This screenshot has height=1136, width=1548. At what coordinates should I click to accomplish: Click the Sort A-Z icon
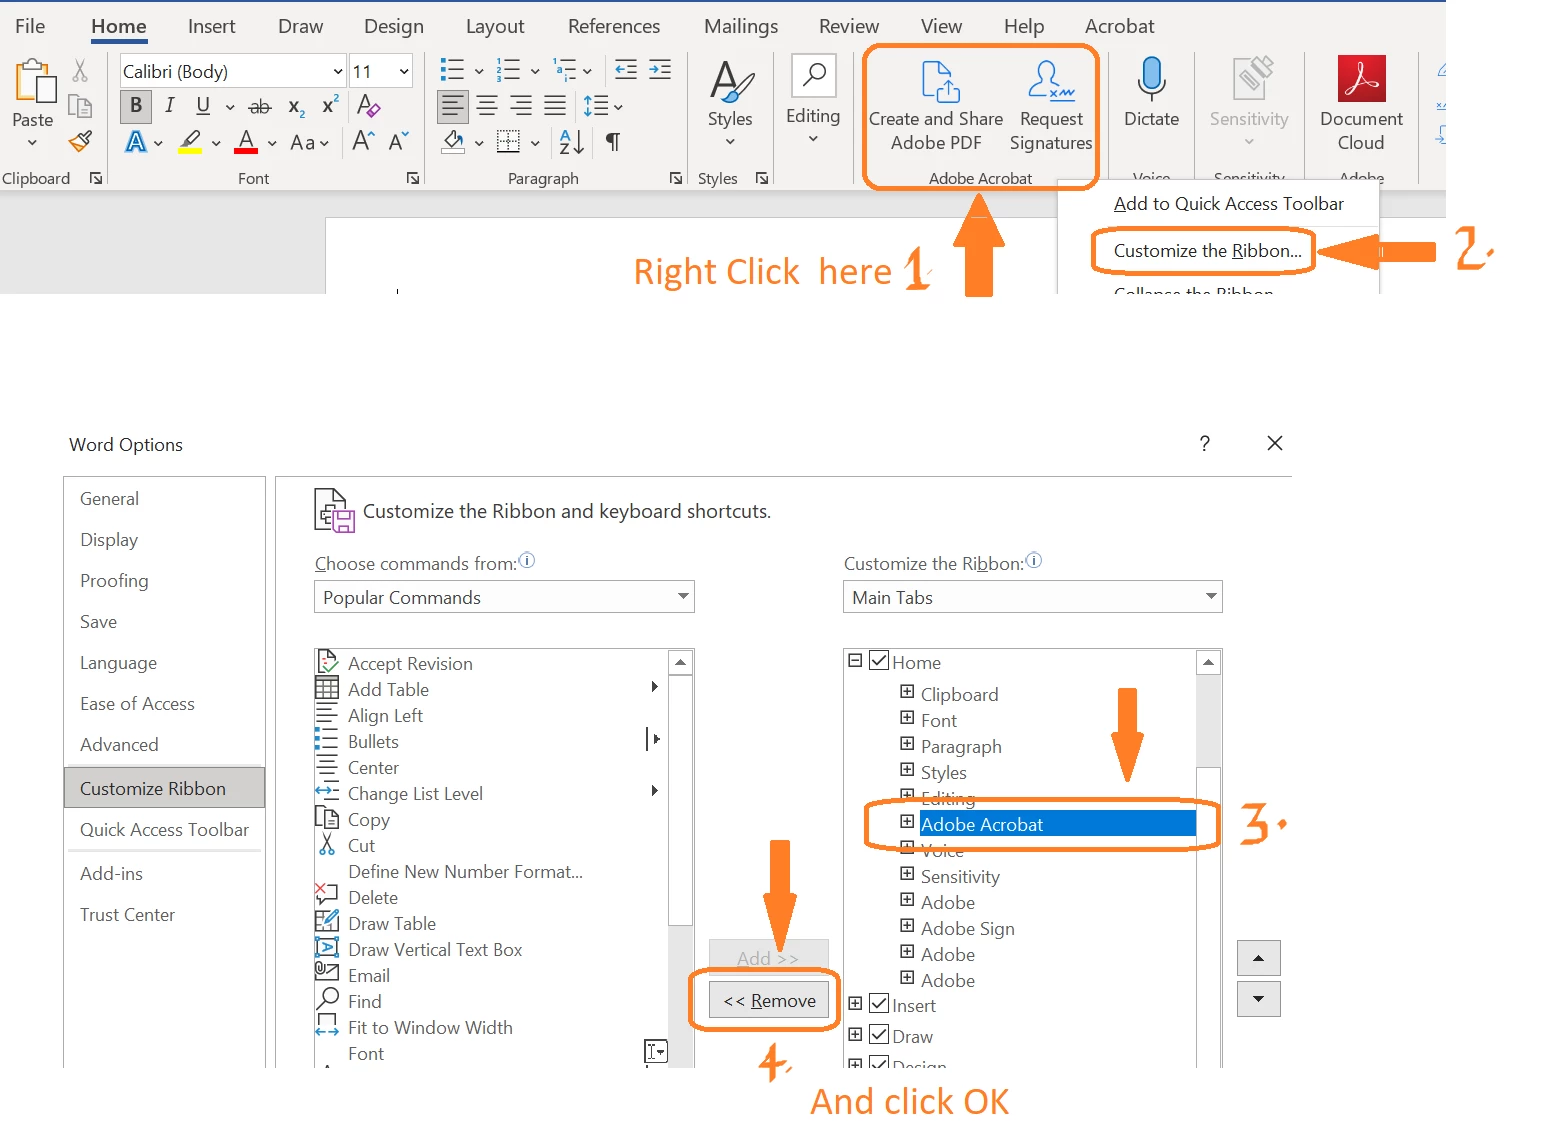pyautogui.click(x=571, y=142)
